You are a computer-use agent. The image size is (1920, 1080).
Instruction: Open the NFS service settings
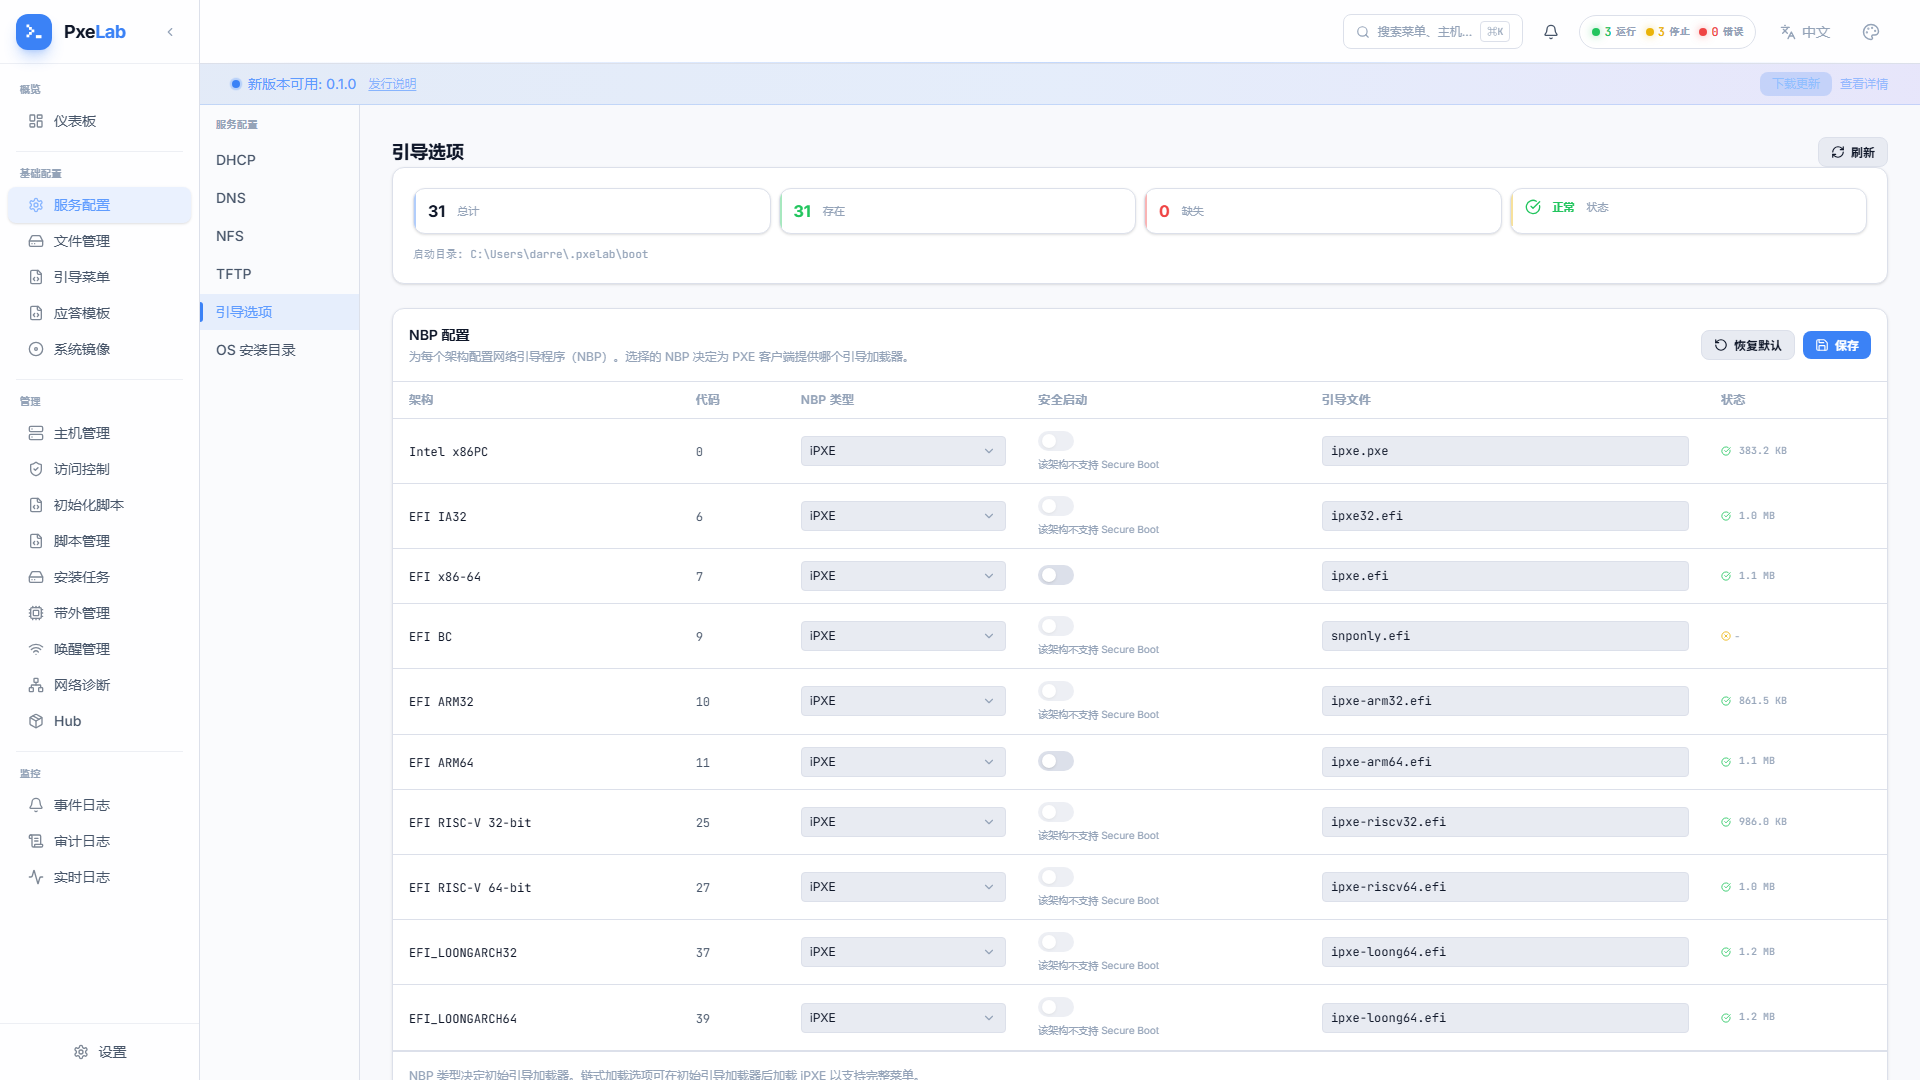pos(280,236)
